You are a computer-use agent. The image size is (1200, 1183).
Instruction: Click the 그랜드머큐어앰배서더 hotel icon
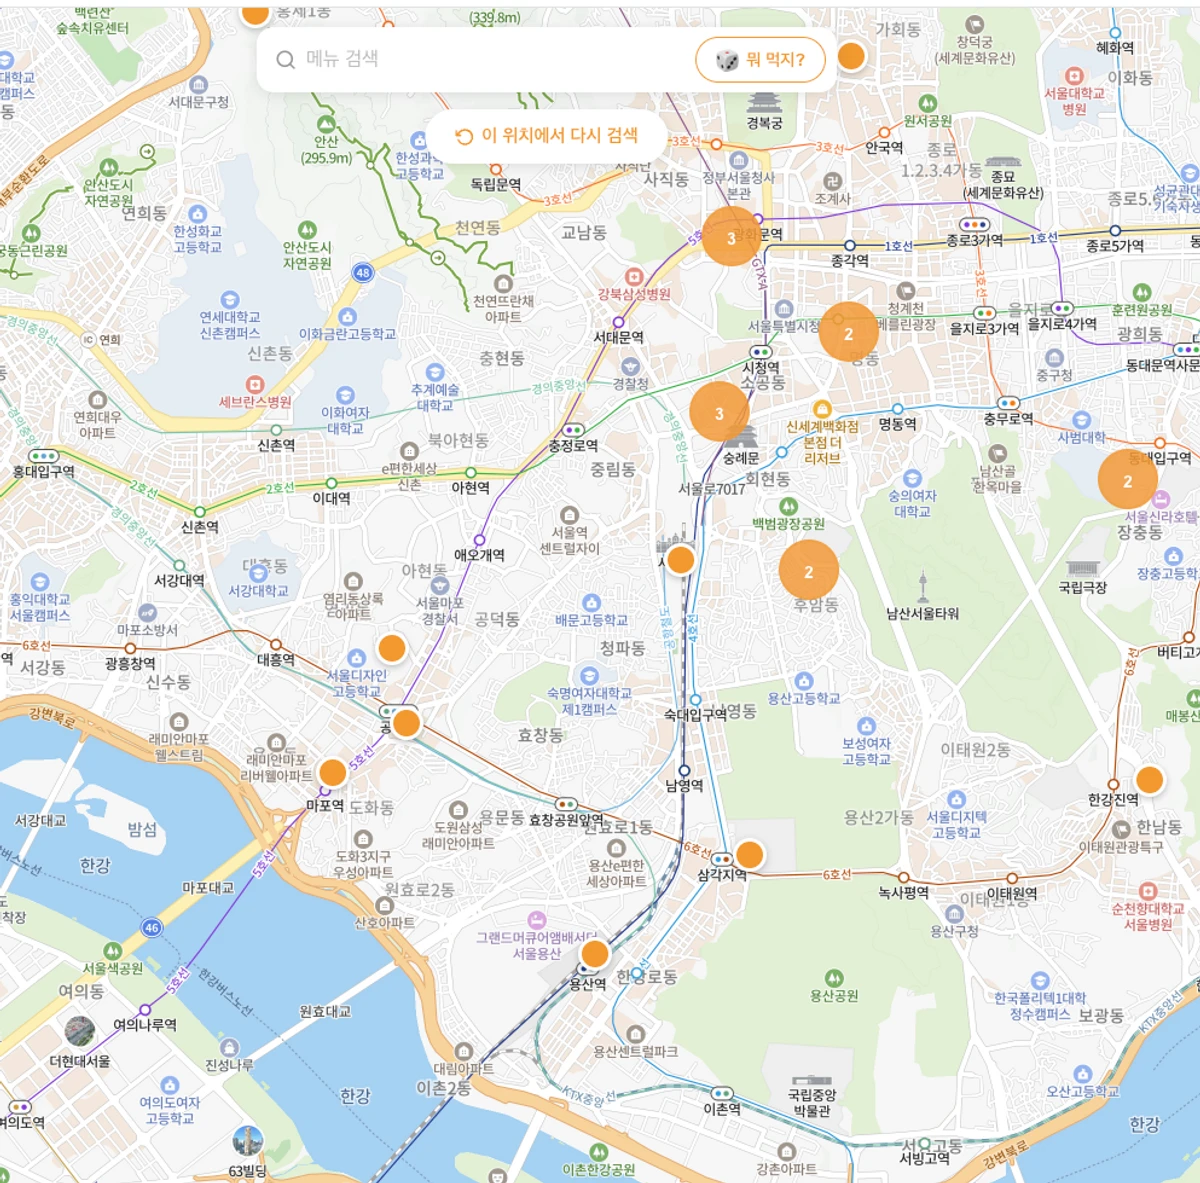pos(537,920)
